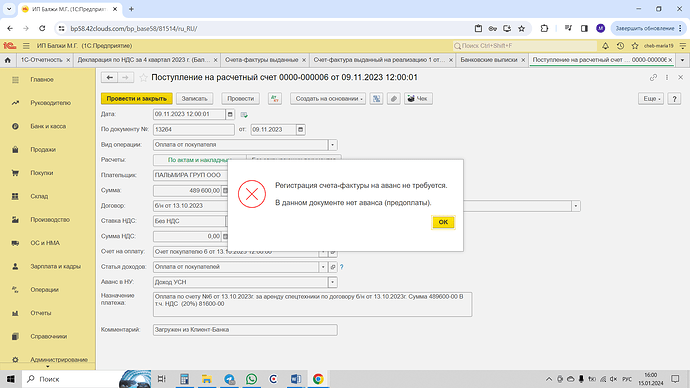Viewport: 690px width, 388px height.
Task: Open the hamburger functions menu beside 1C logo
Action: 26,46
